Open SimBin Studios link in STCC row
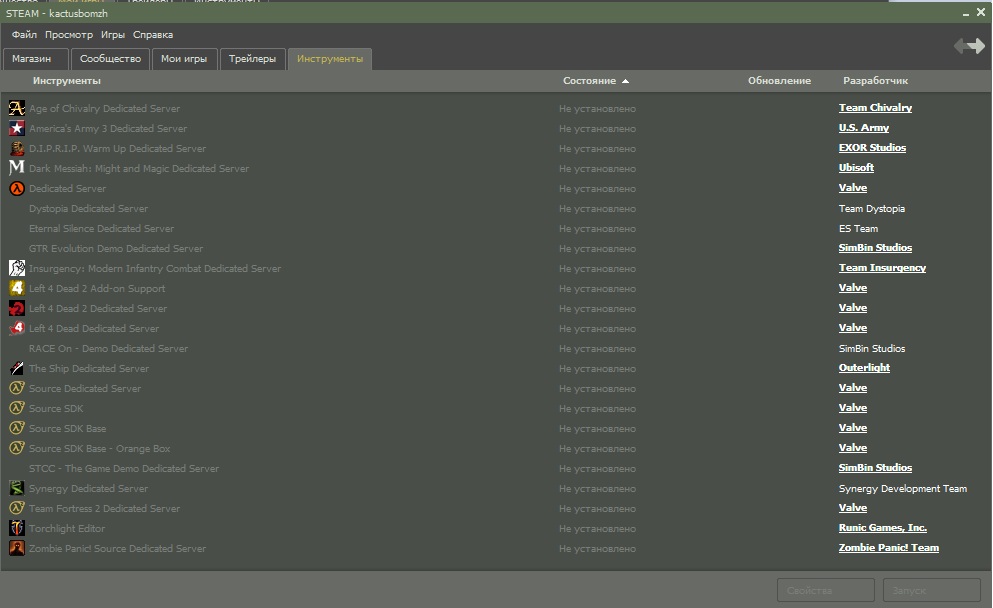Image resolution: width=993 pixels, height=608 pixels. (x=875, y=468)
